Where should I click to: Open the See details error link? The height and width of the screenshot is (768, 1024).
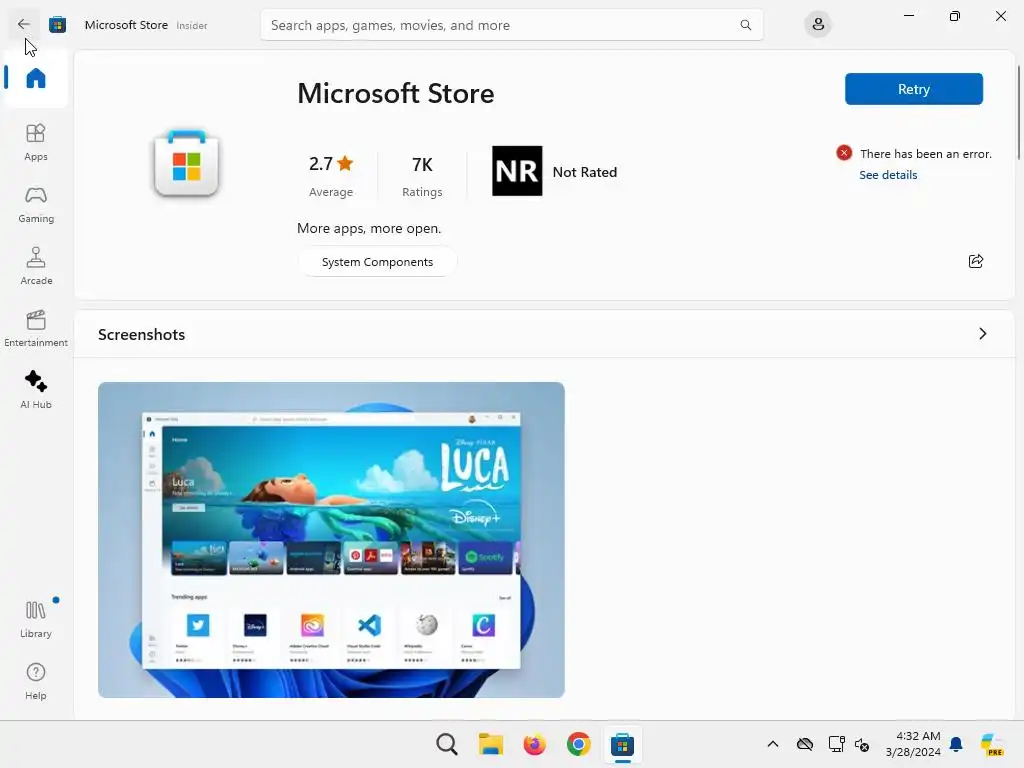click(888, 175)
